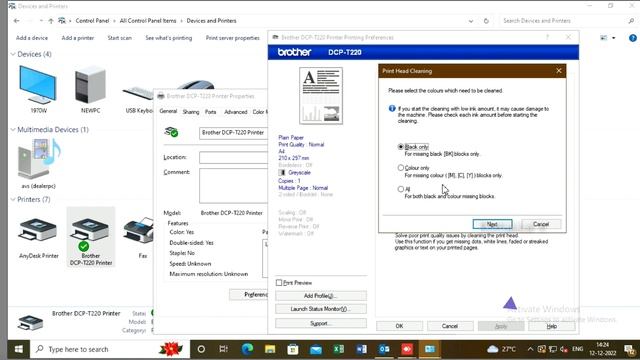Select the All colours radio button
The height and width of the screenshot is (360, 640).
(400, 189)
